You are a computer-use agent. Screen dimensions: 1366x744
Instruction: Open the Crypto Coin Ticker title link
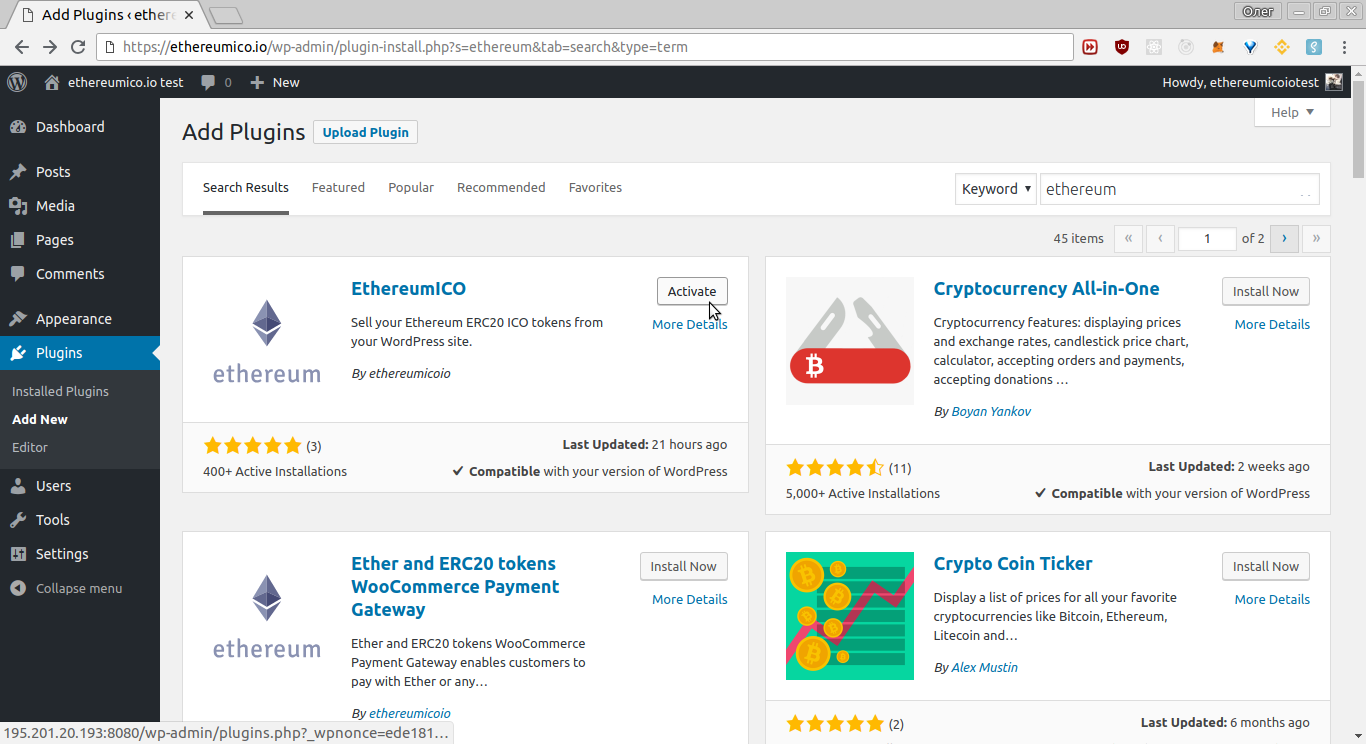click(x=1013, y=564)
